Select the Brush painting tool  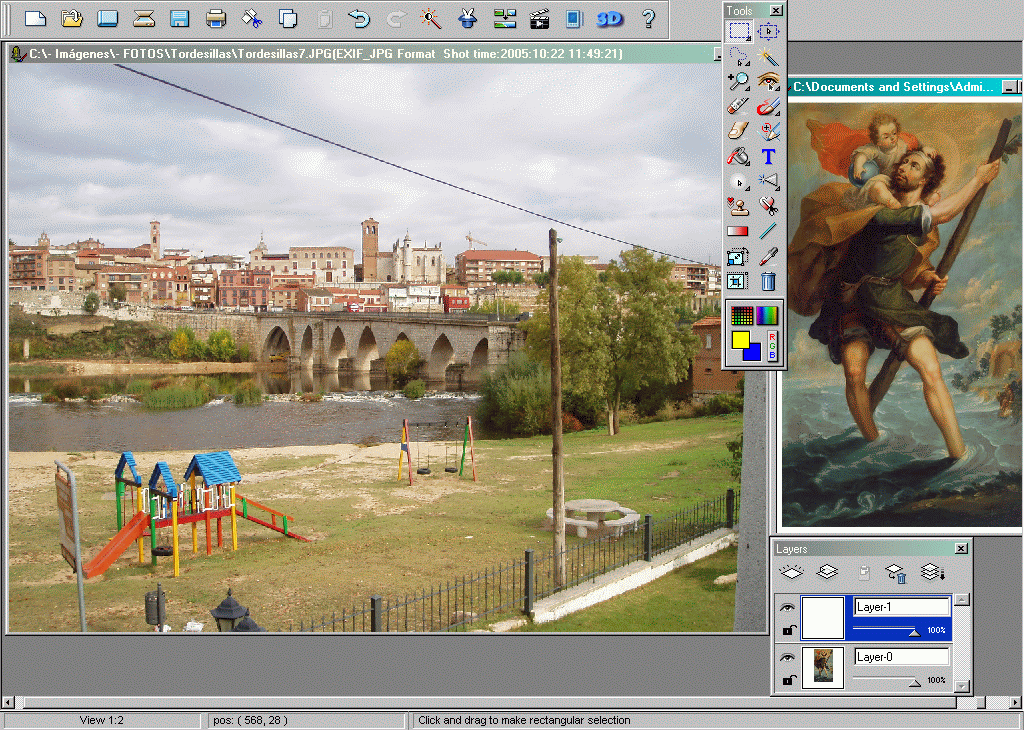click(x=768, y=105)
